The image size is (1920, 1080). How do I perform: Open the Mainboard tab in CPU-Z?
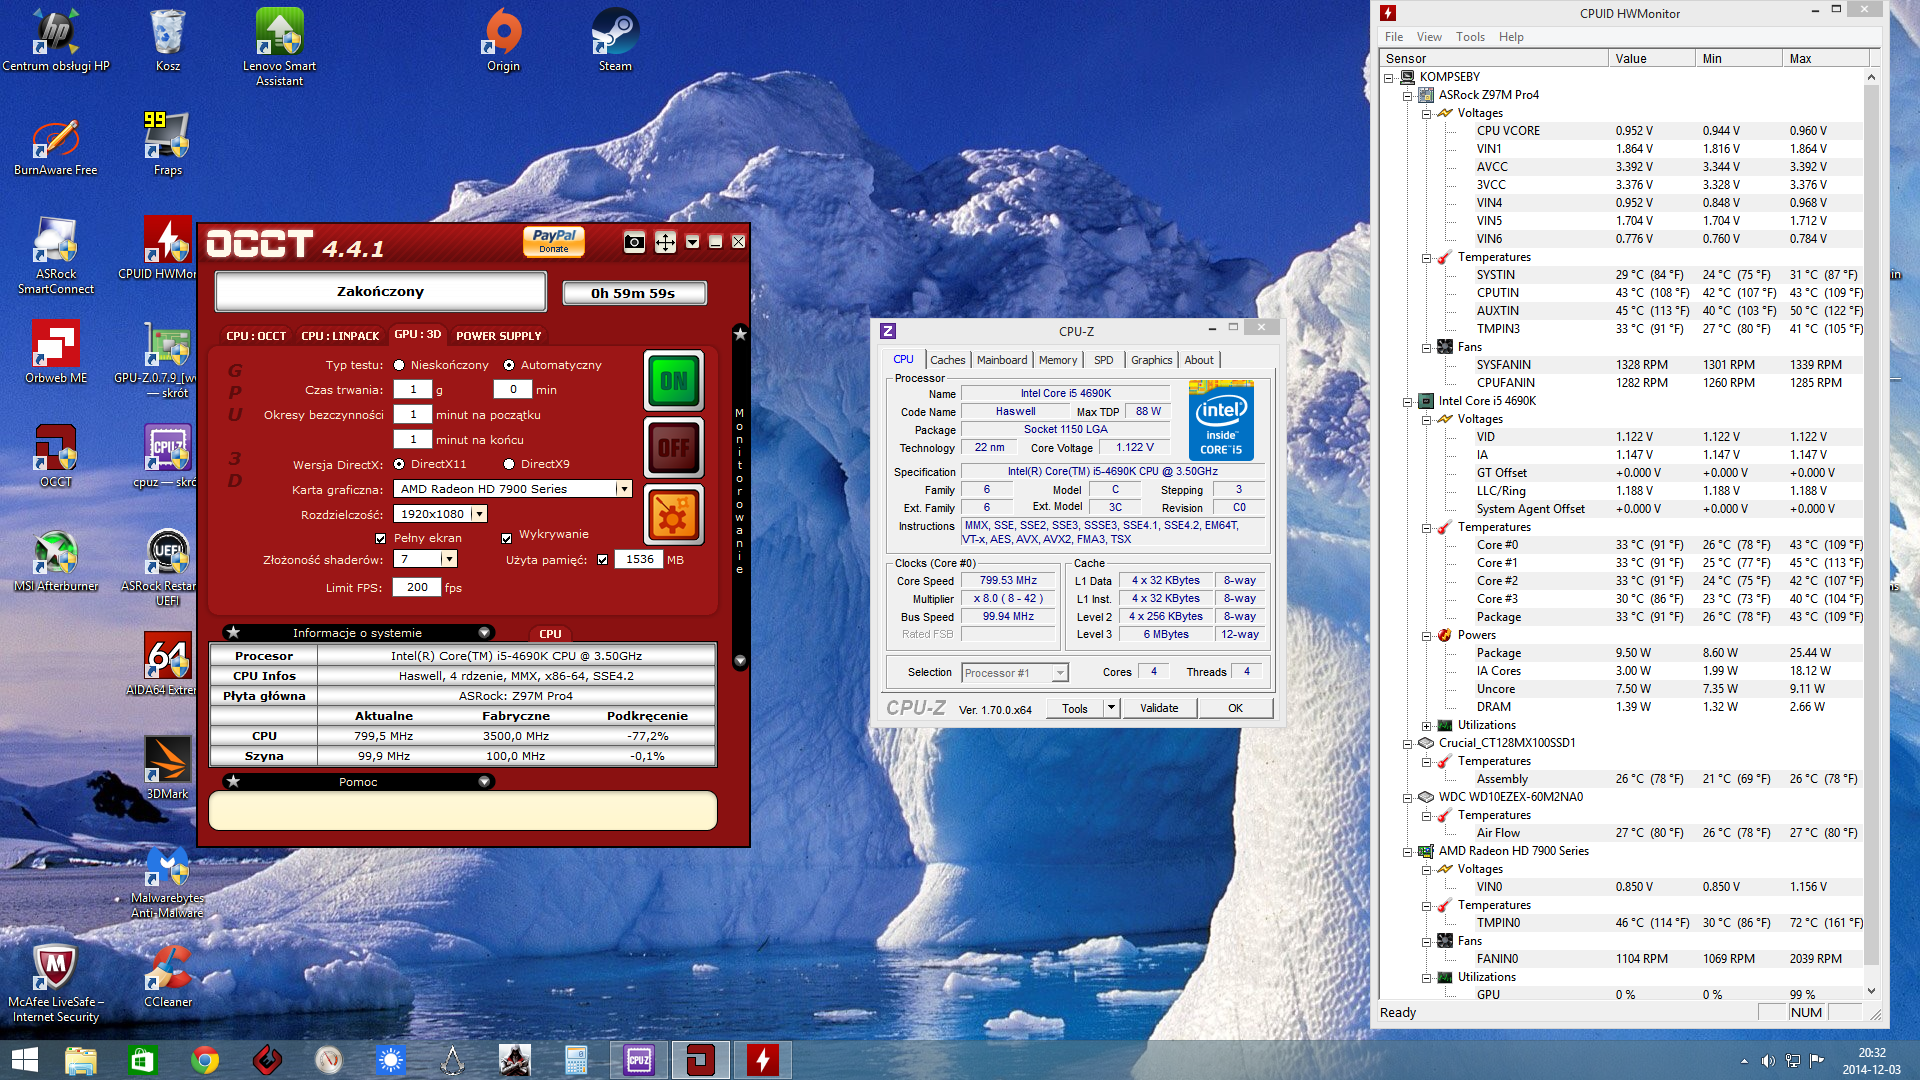pyautogui.click(x=1001, y=360)
